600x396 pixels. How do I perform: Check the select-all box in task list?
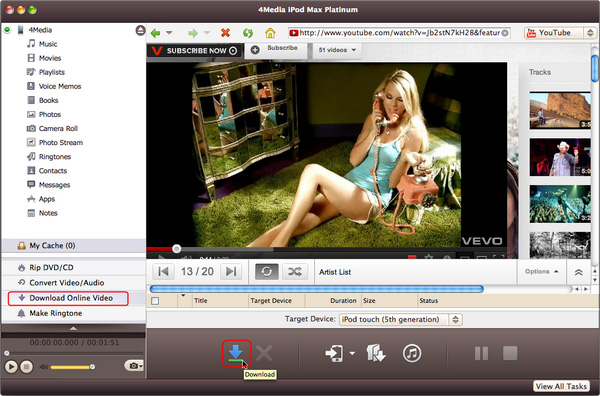tap(155, 301)
